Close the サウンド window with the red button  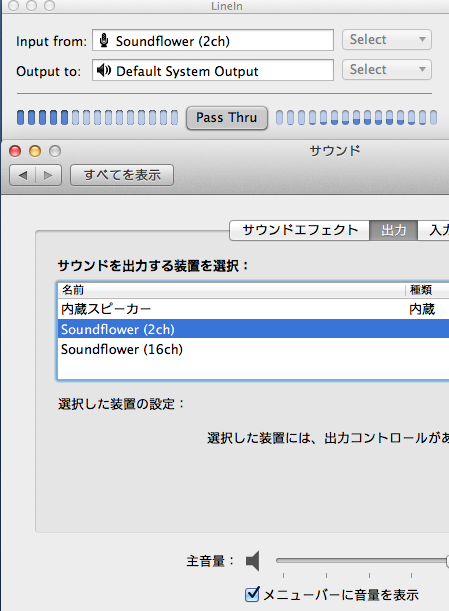pos(15,151)
